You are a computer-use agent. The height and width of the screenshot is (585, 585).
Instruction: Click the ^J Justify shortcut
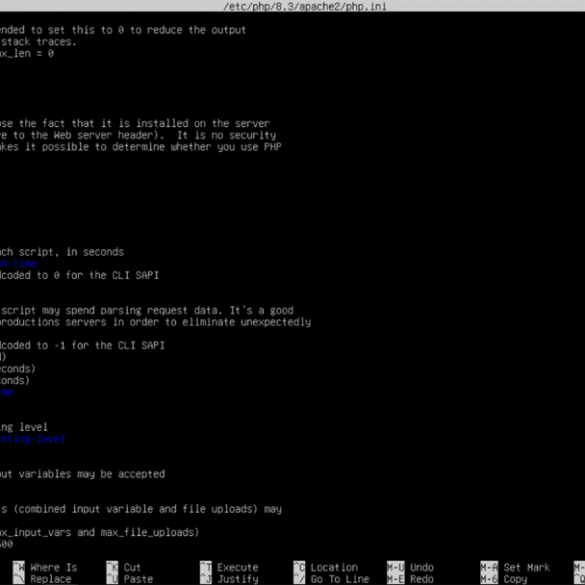229,579
